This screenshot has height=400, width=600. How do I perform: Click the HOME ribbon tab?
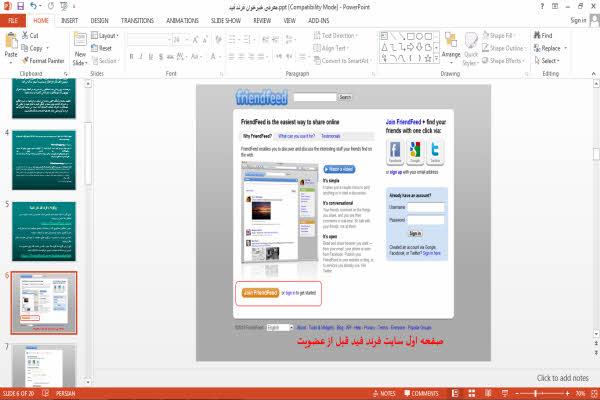tap(41, 21)
